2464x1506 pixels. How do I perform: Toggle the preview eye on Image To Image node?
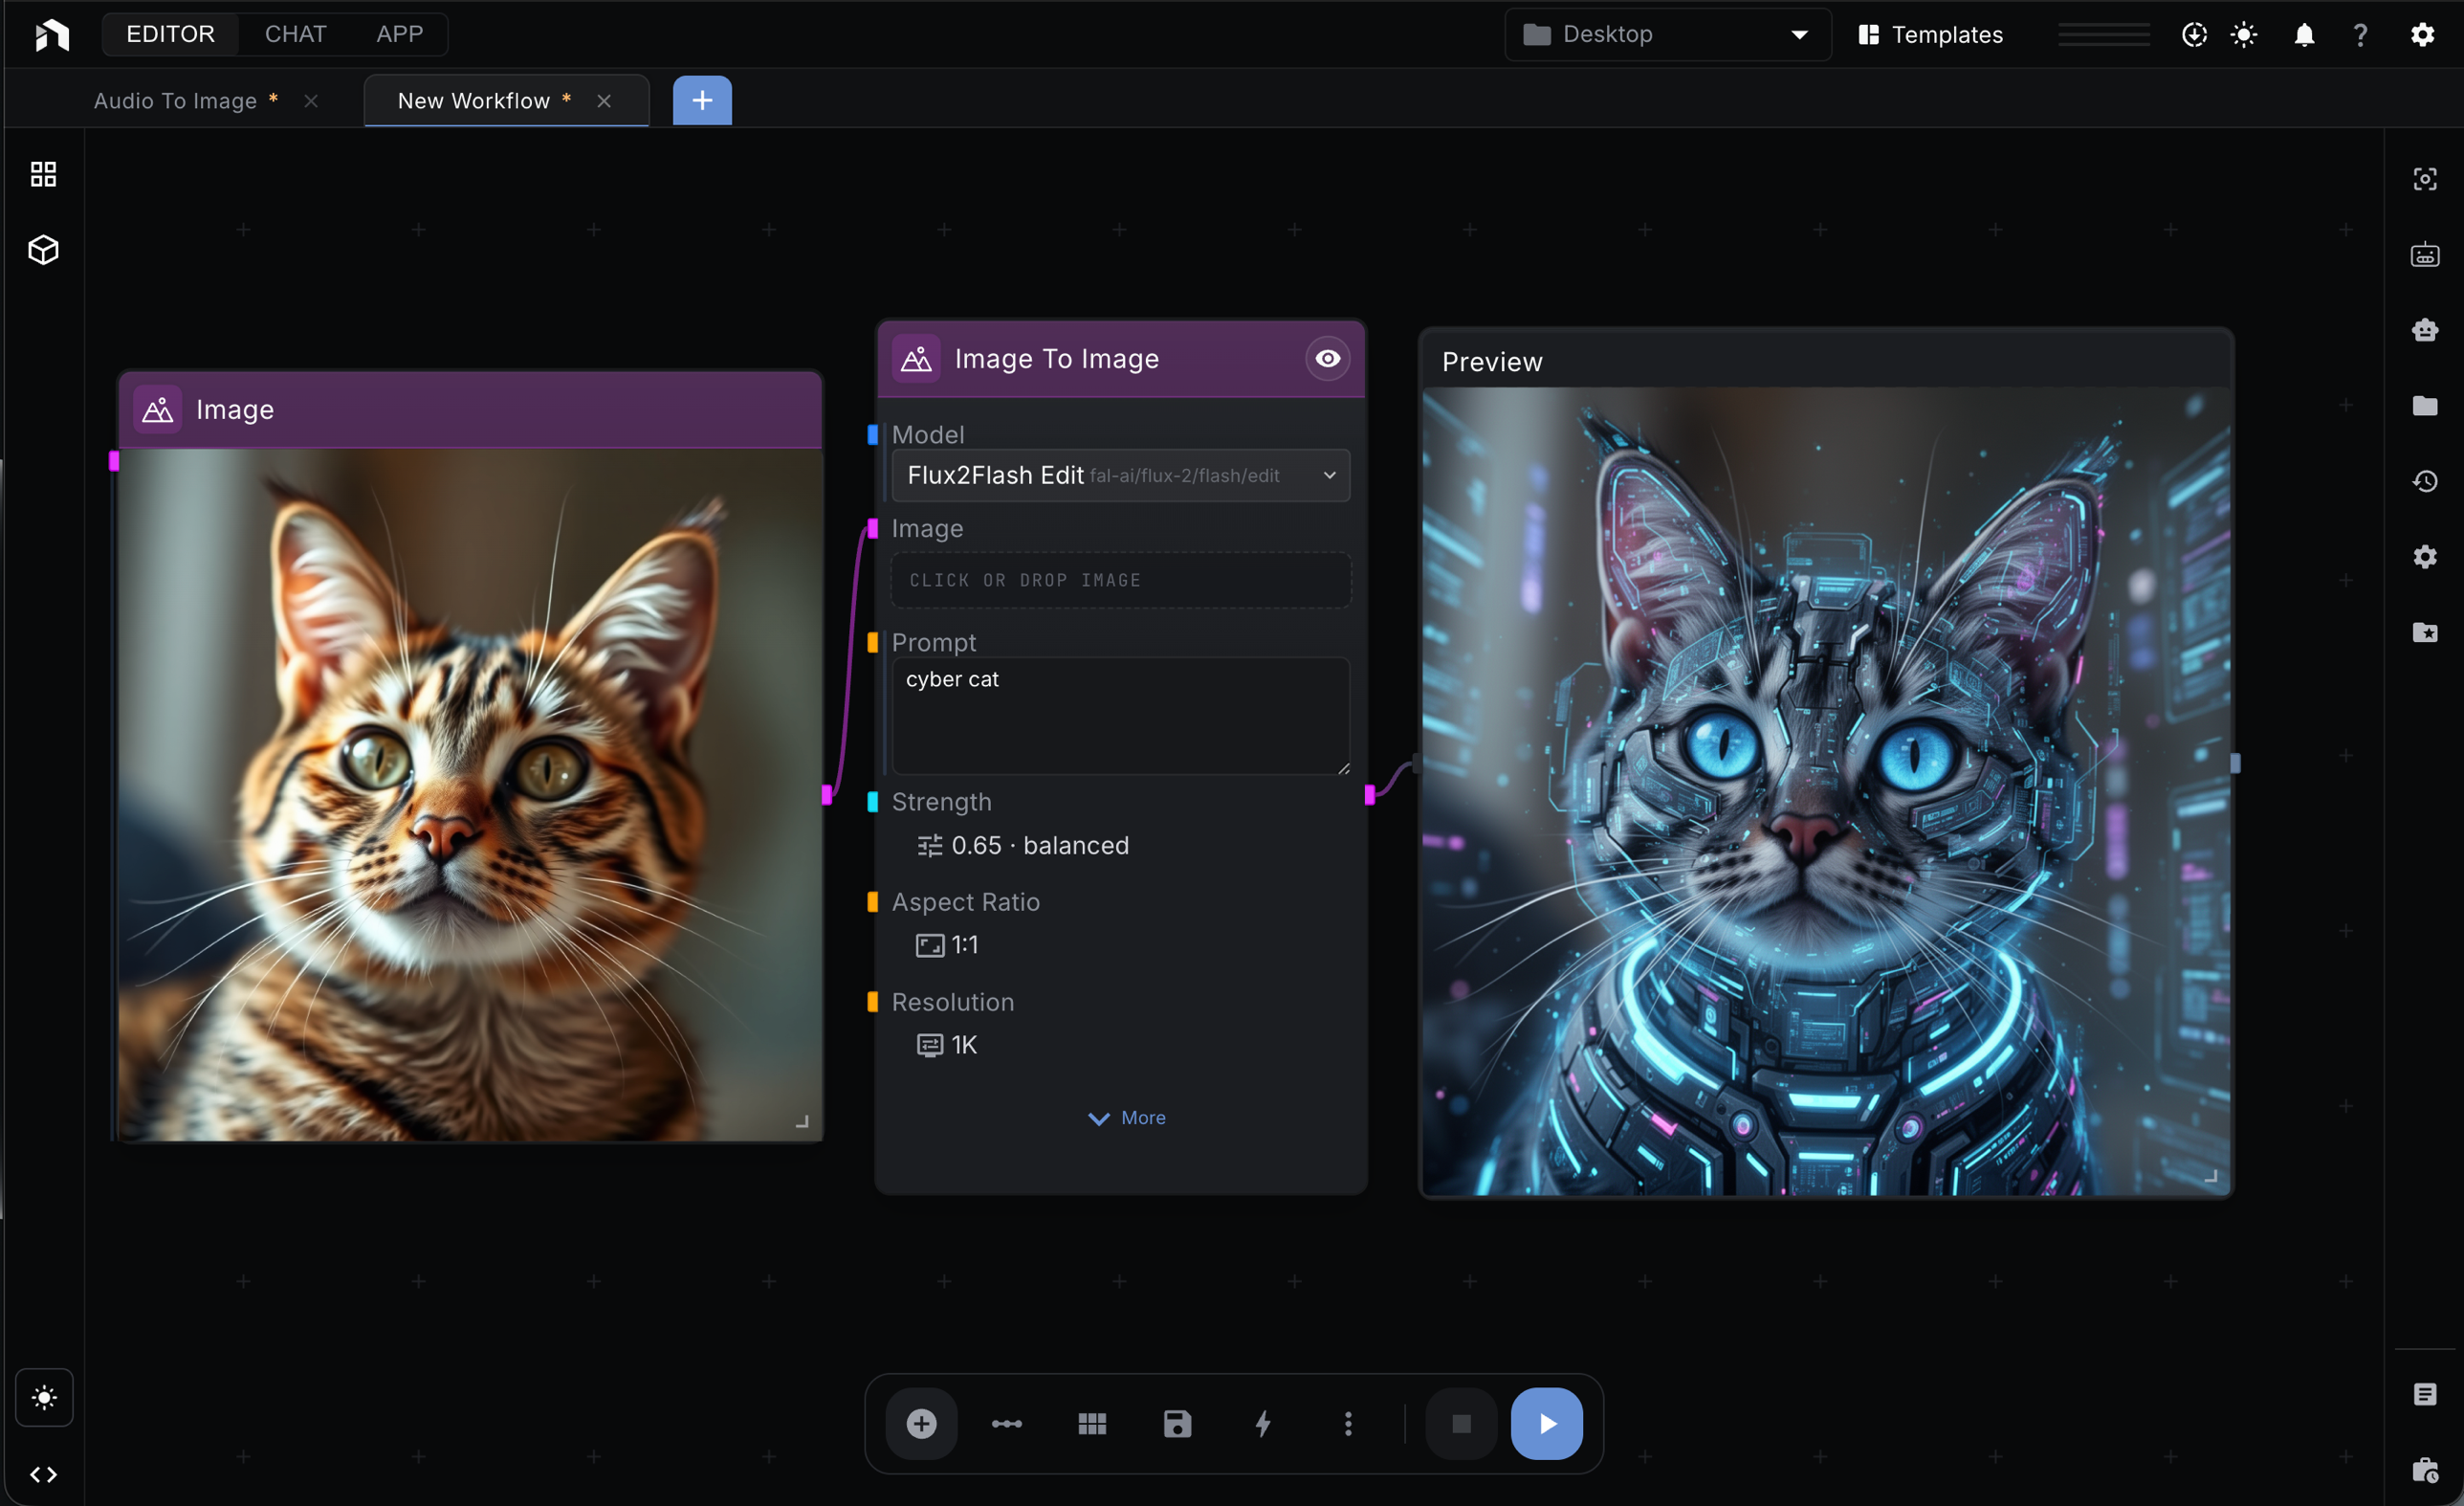click(1327, 358)
